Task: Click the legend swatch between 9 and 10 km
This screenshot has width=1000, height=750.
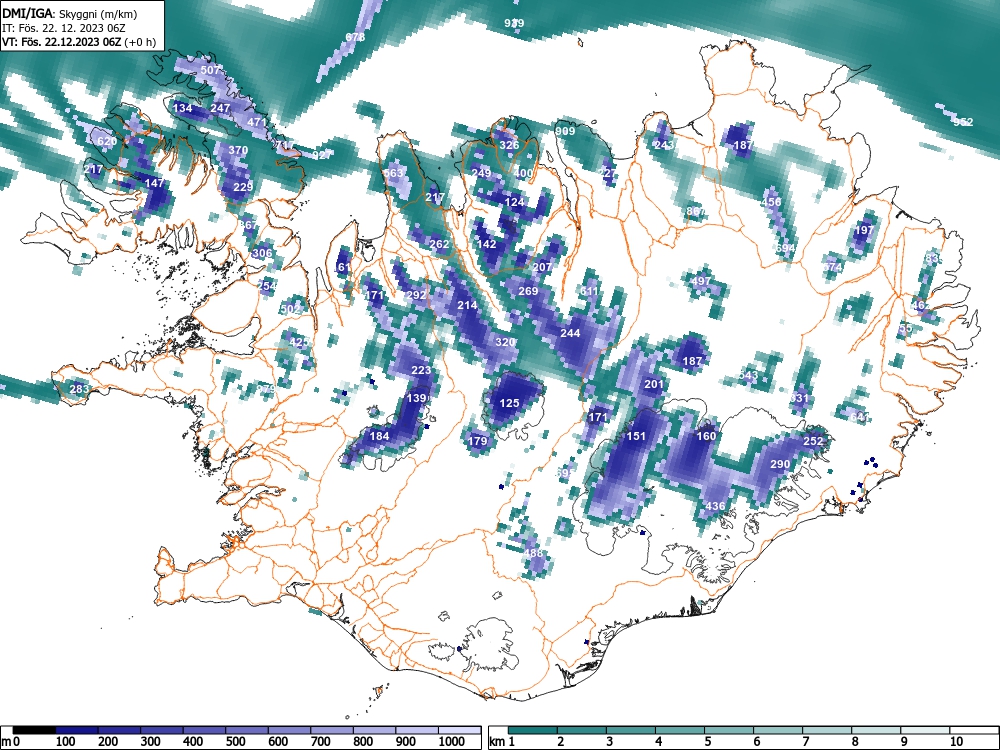Action: tap(925, 730)
